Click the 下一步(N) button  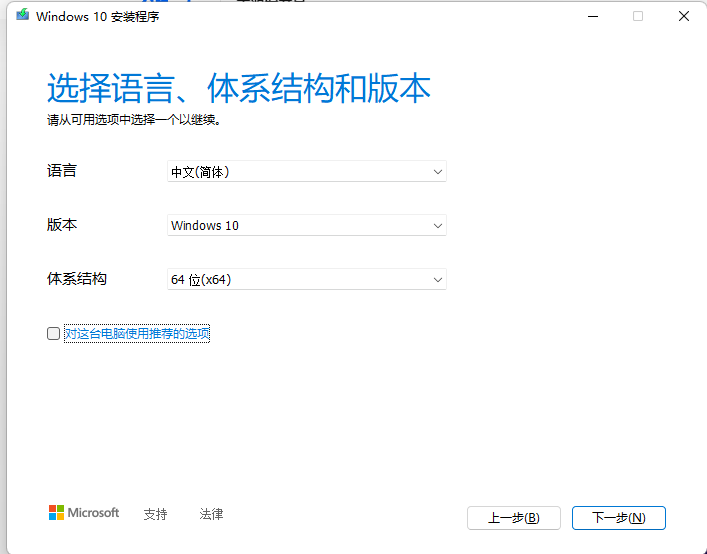(619, 518)
